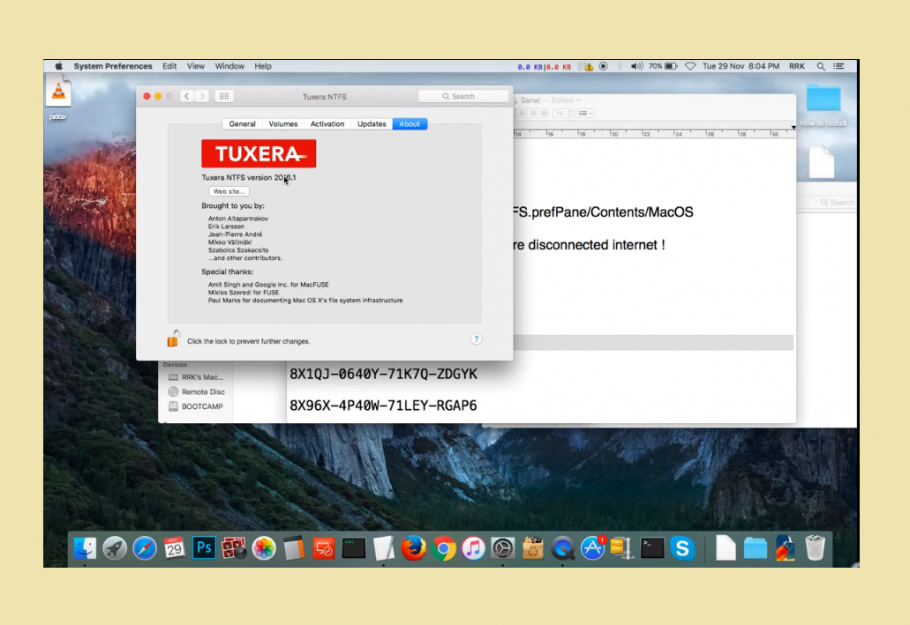Select Remote Disc in Finder sidebar
This screenshot has width=910, height=625.
[x=196, y=392]
